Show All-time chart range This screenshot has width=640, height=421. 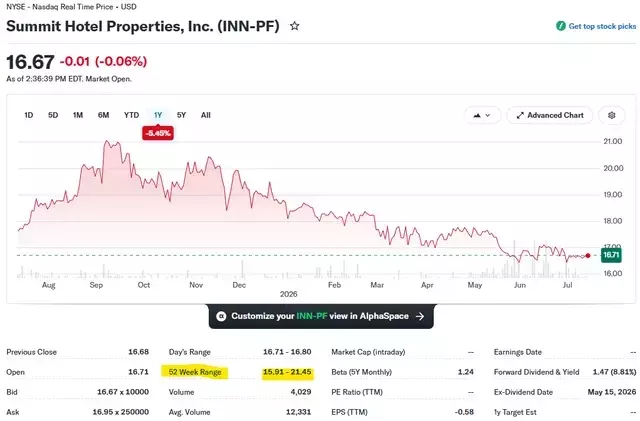click(206, 115)
